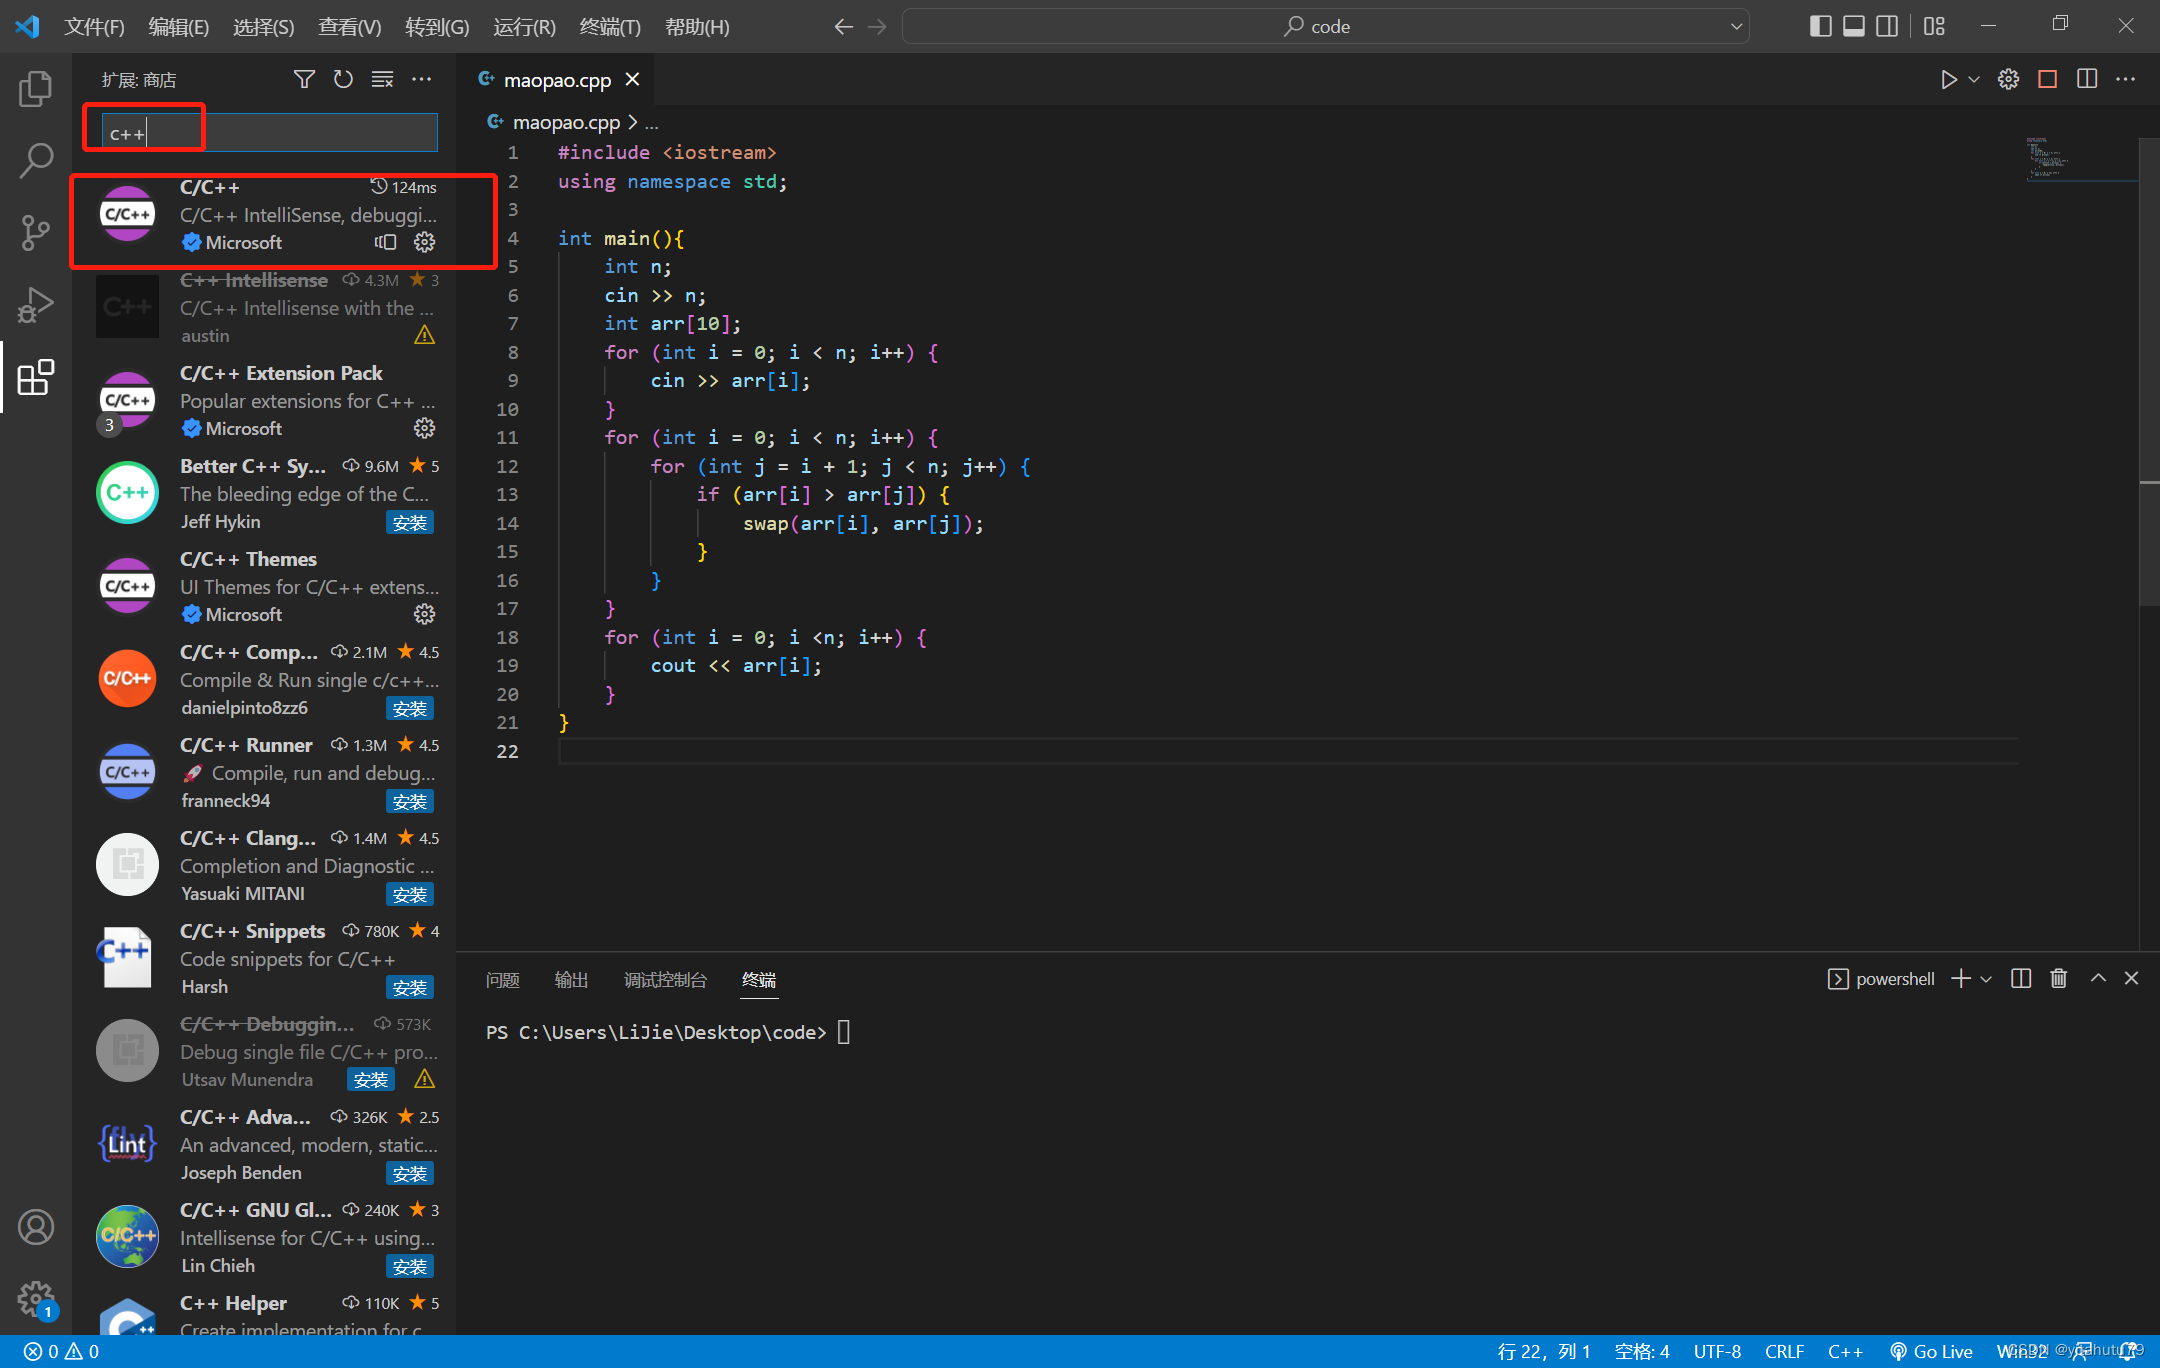Open extensions view more actions menu

pos(422,79)
